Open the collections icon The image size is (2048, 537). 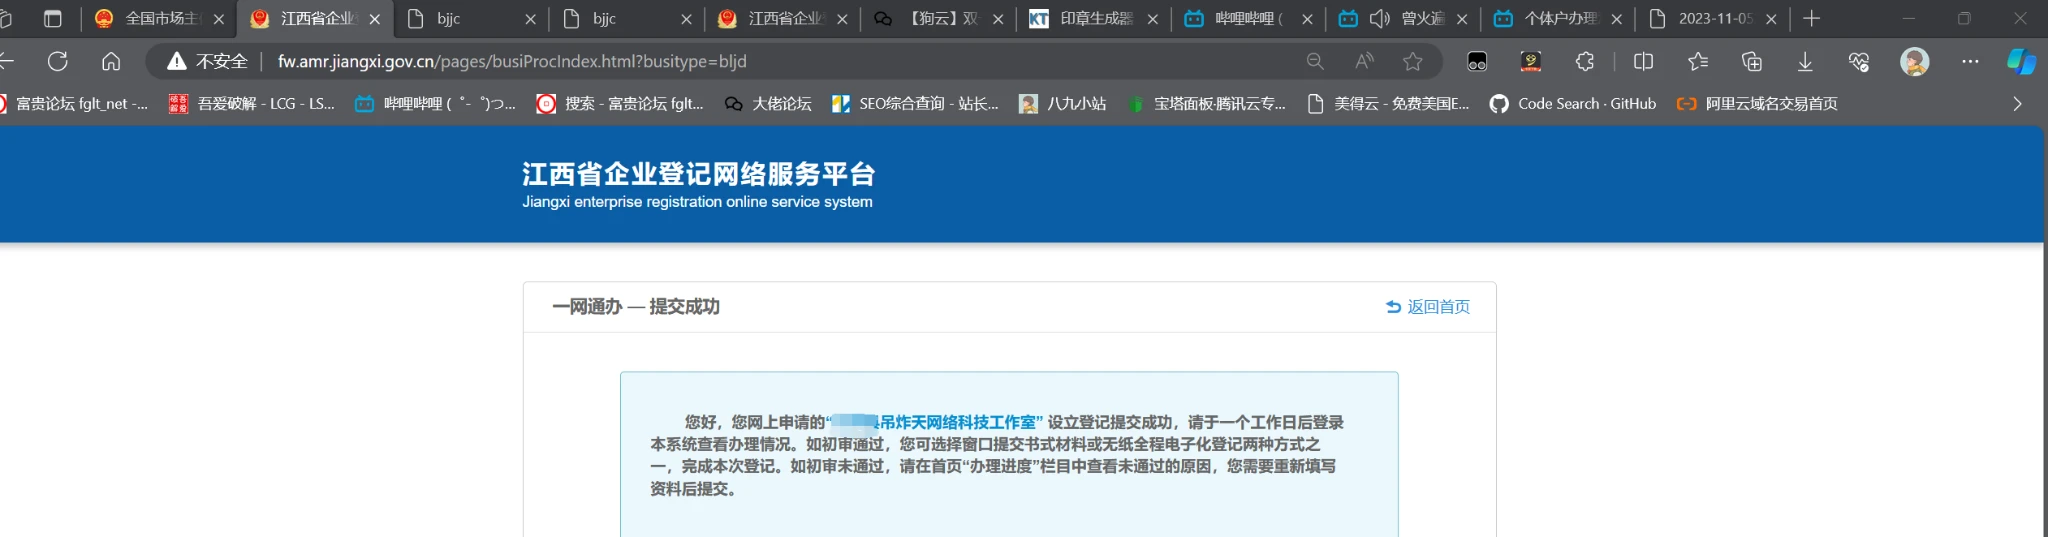(1751, 61)
